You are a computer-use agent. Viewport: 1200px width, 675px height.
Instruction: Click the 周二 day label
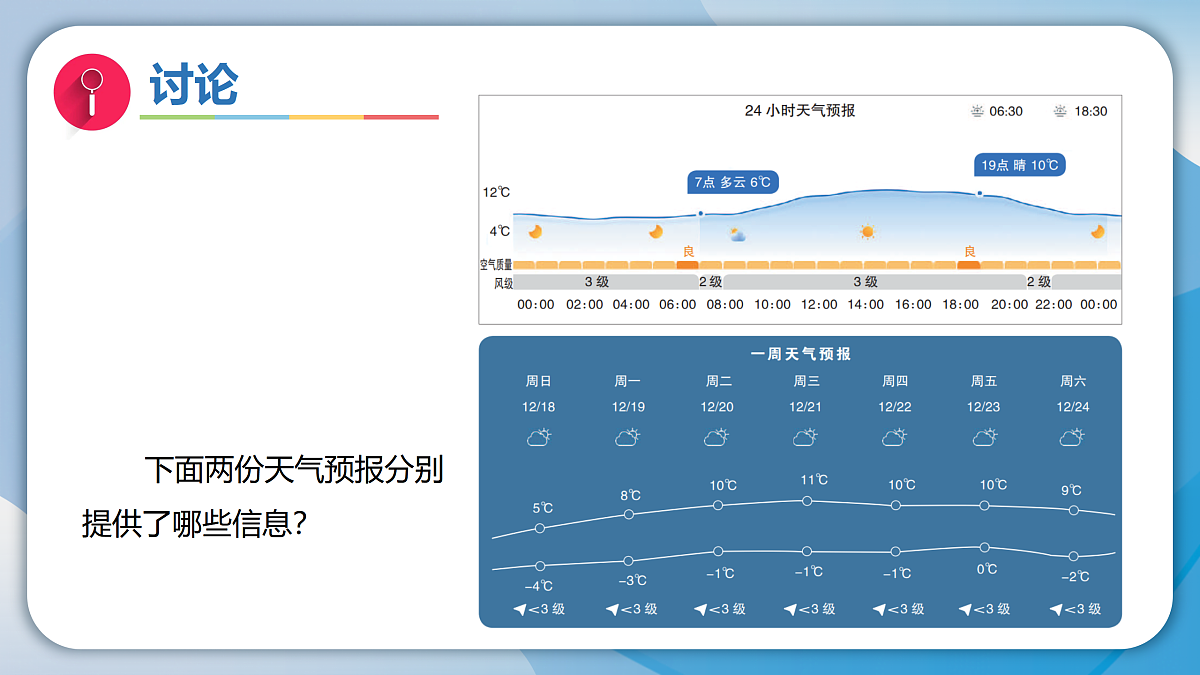(718, 381)
